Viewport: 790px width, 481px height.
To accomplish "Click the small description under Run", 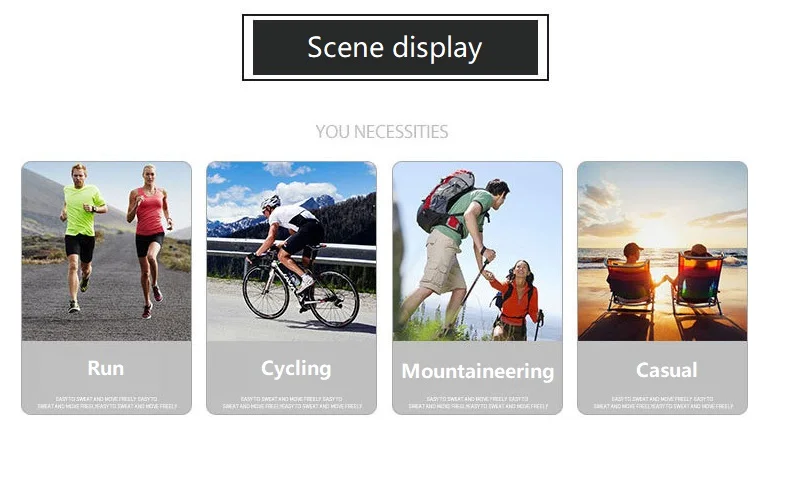I will [x=107, y=402].
